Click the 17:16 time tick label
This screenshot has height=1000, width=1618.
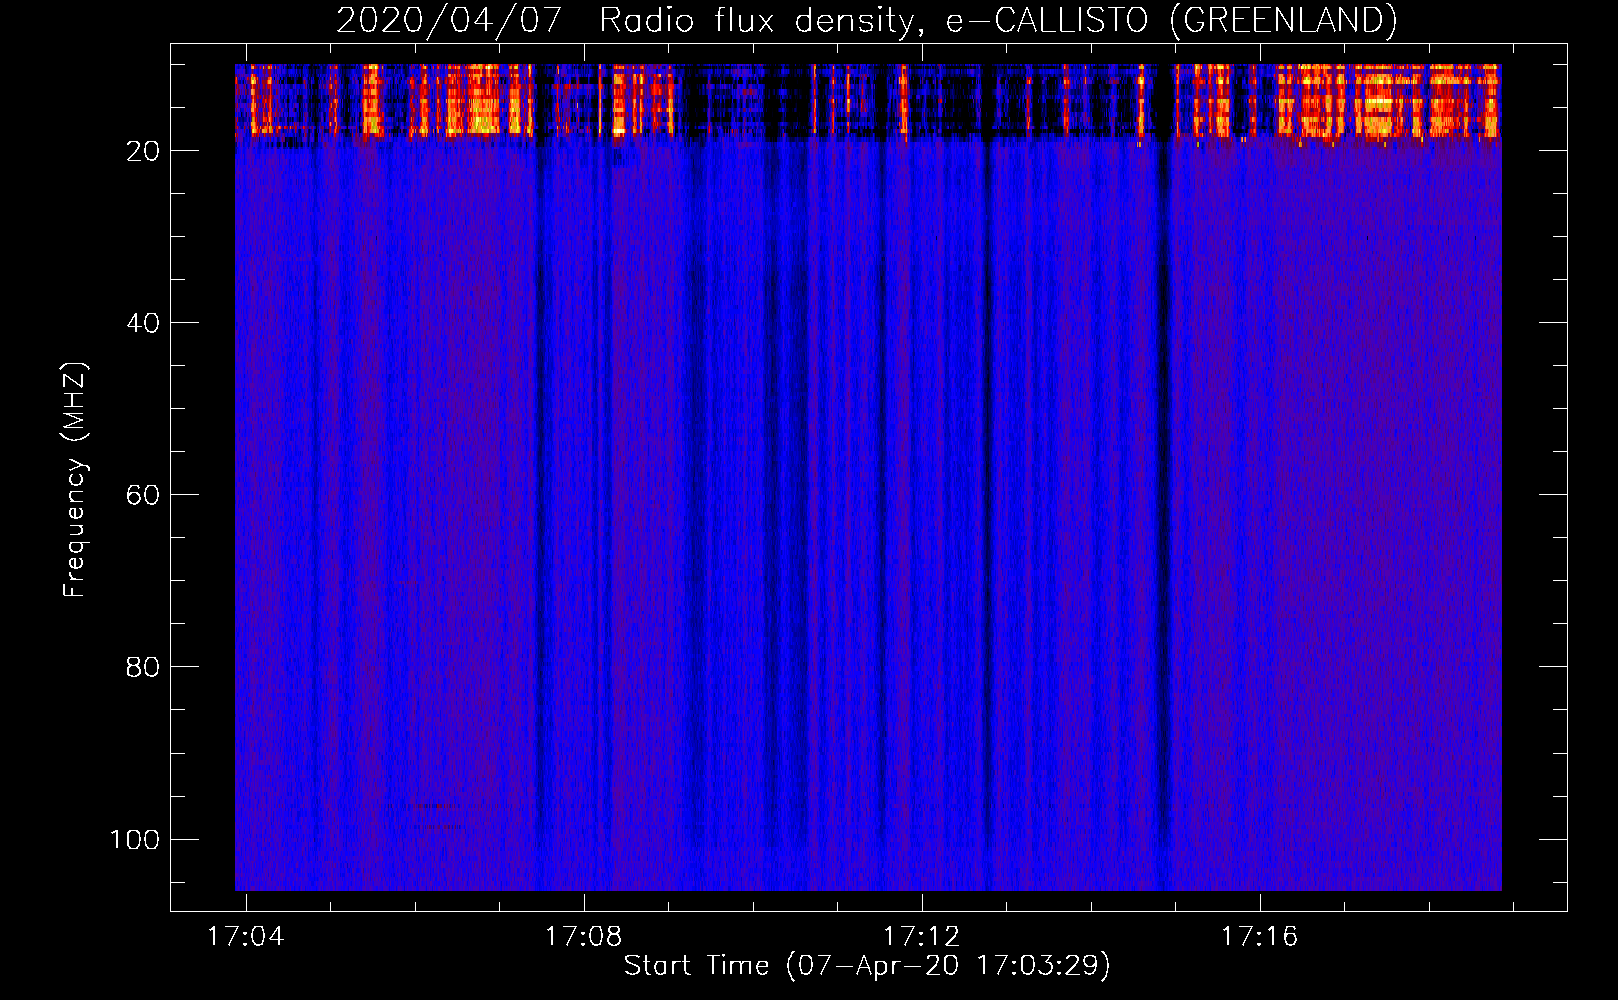[x=1259, y=936]
